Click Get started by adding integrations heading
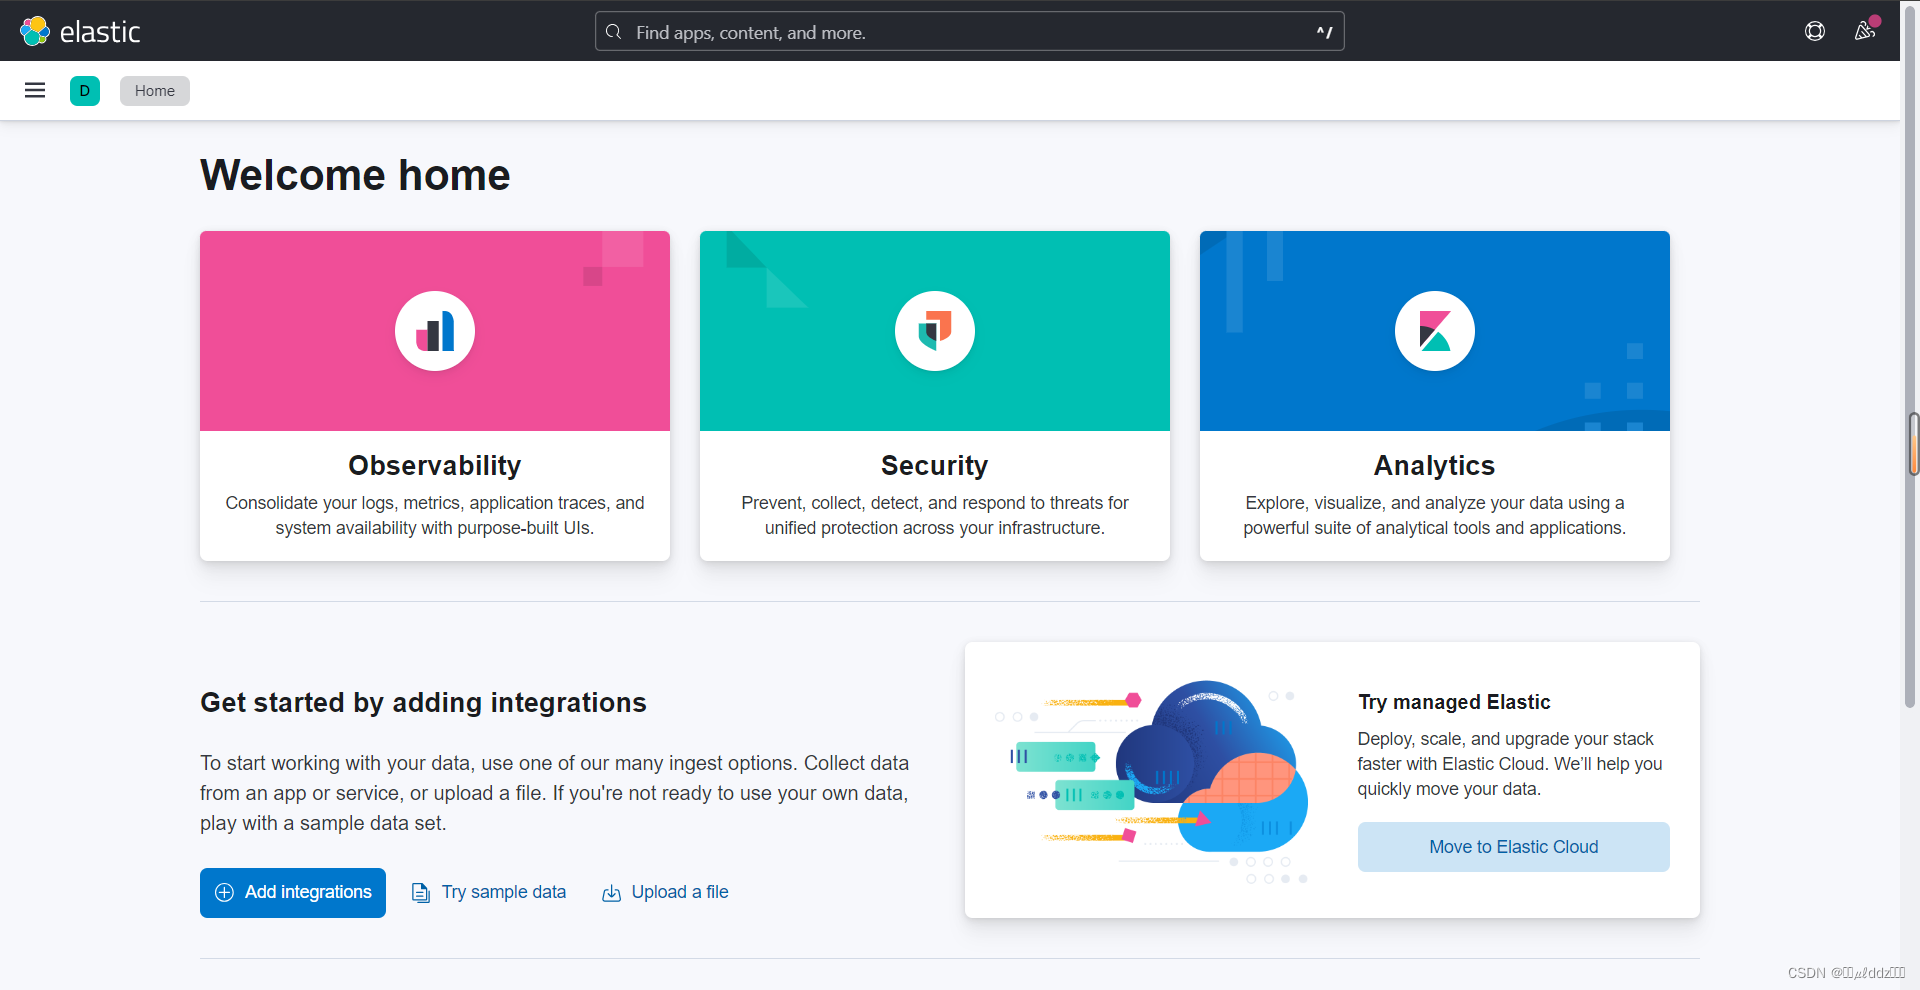 [423, 702]
